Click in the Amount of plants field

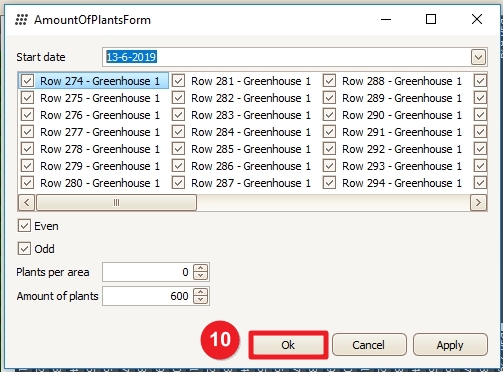pos(147,296)
